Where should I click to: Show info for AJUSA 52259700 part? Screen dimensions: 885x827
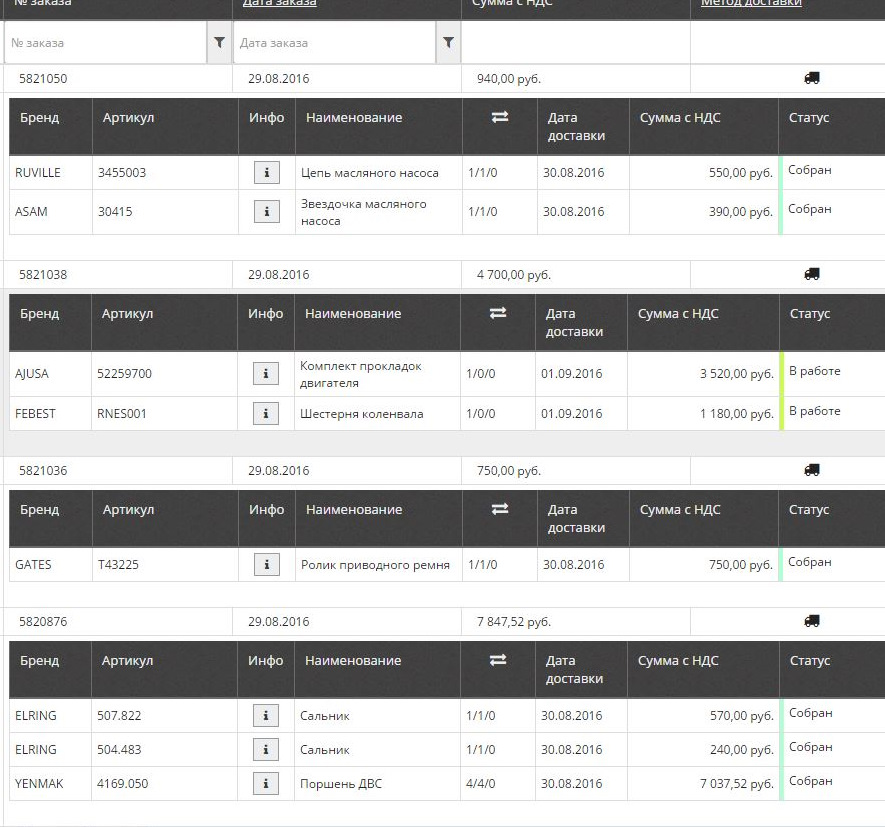pos(266,373)
